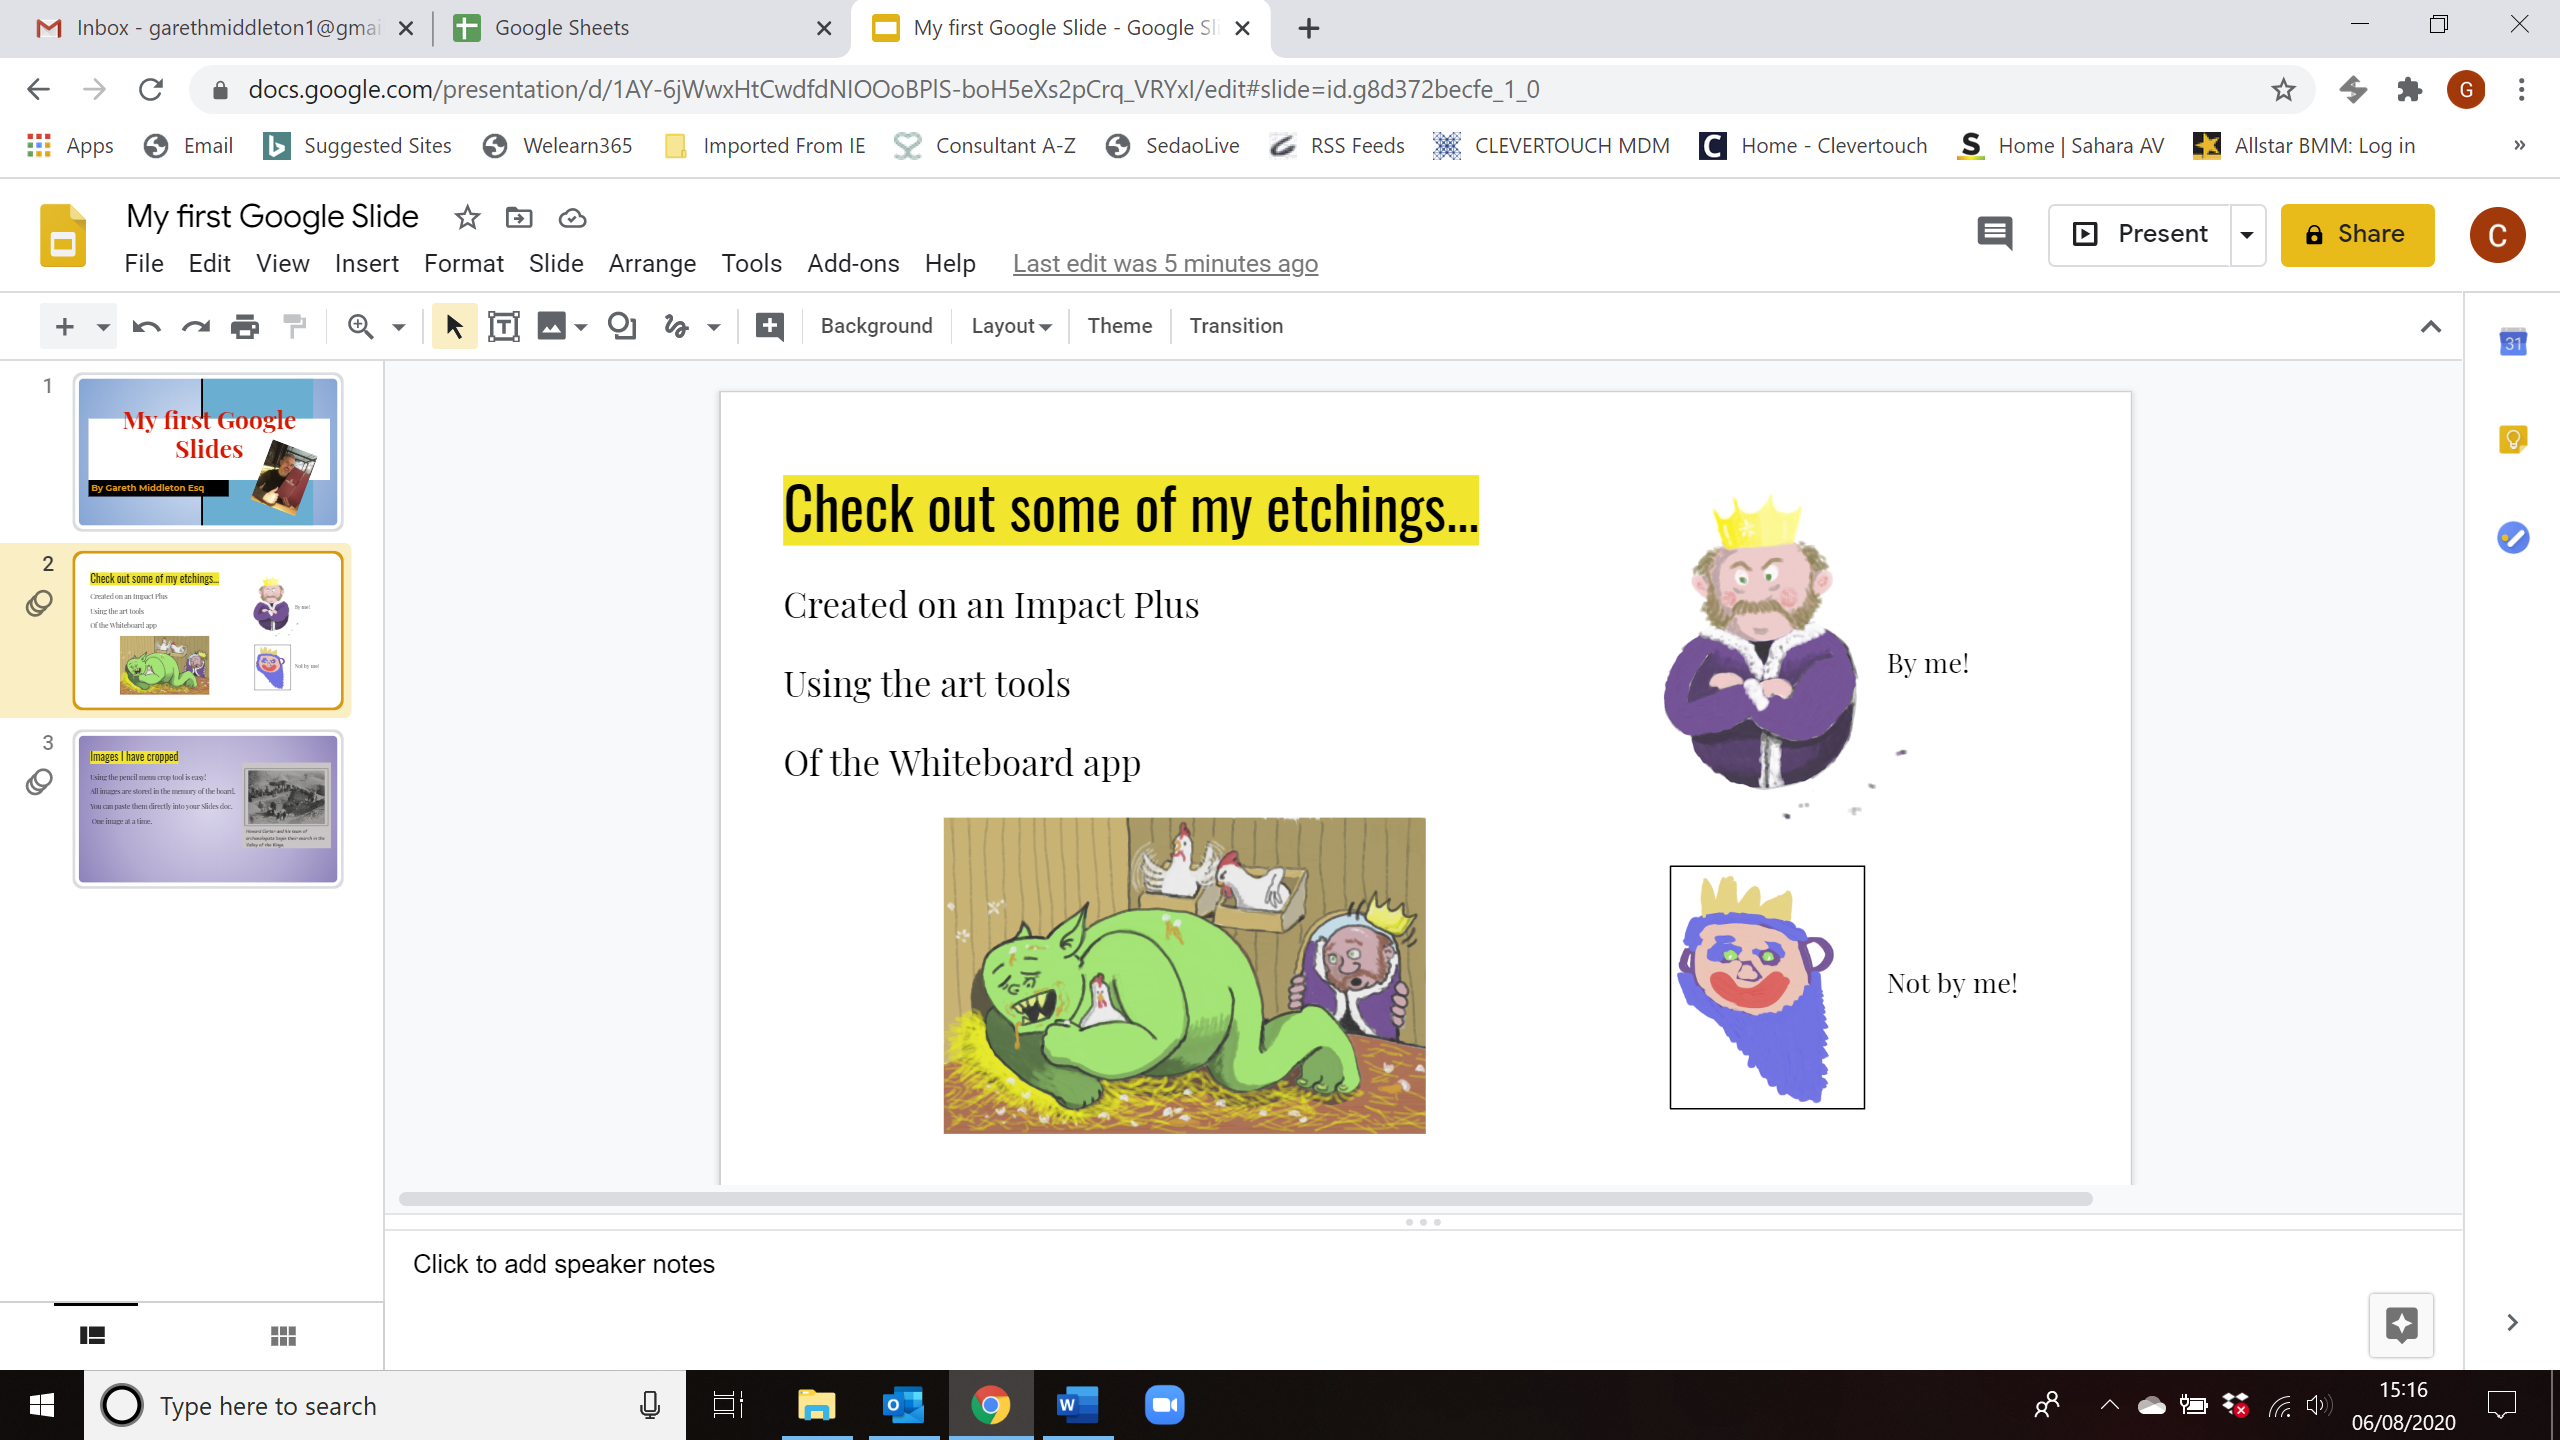
Task: Open Last edit was 5 minutes ago link
Action: click(x=1165, y=263)
